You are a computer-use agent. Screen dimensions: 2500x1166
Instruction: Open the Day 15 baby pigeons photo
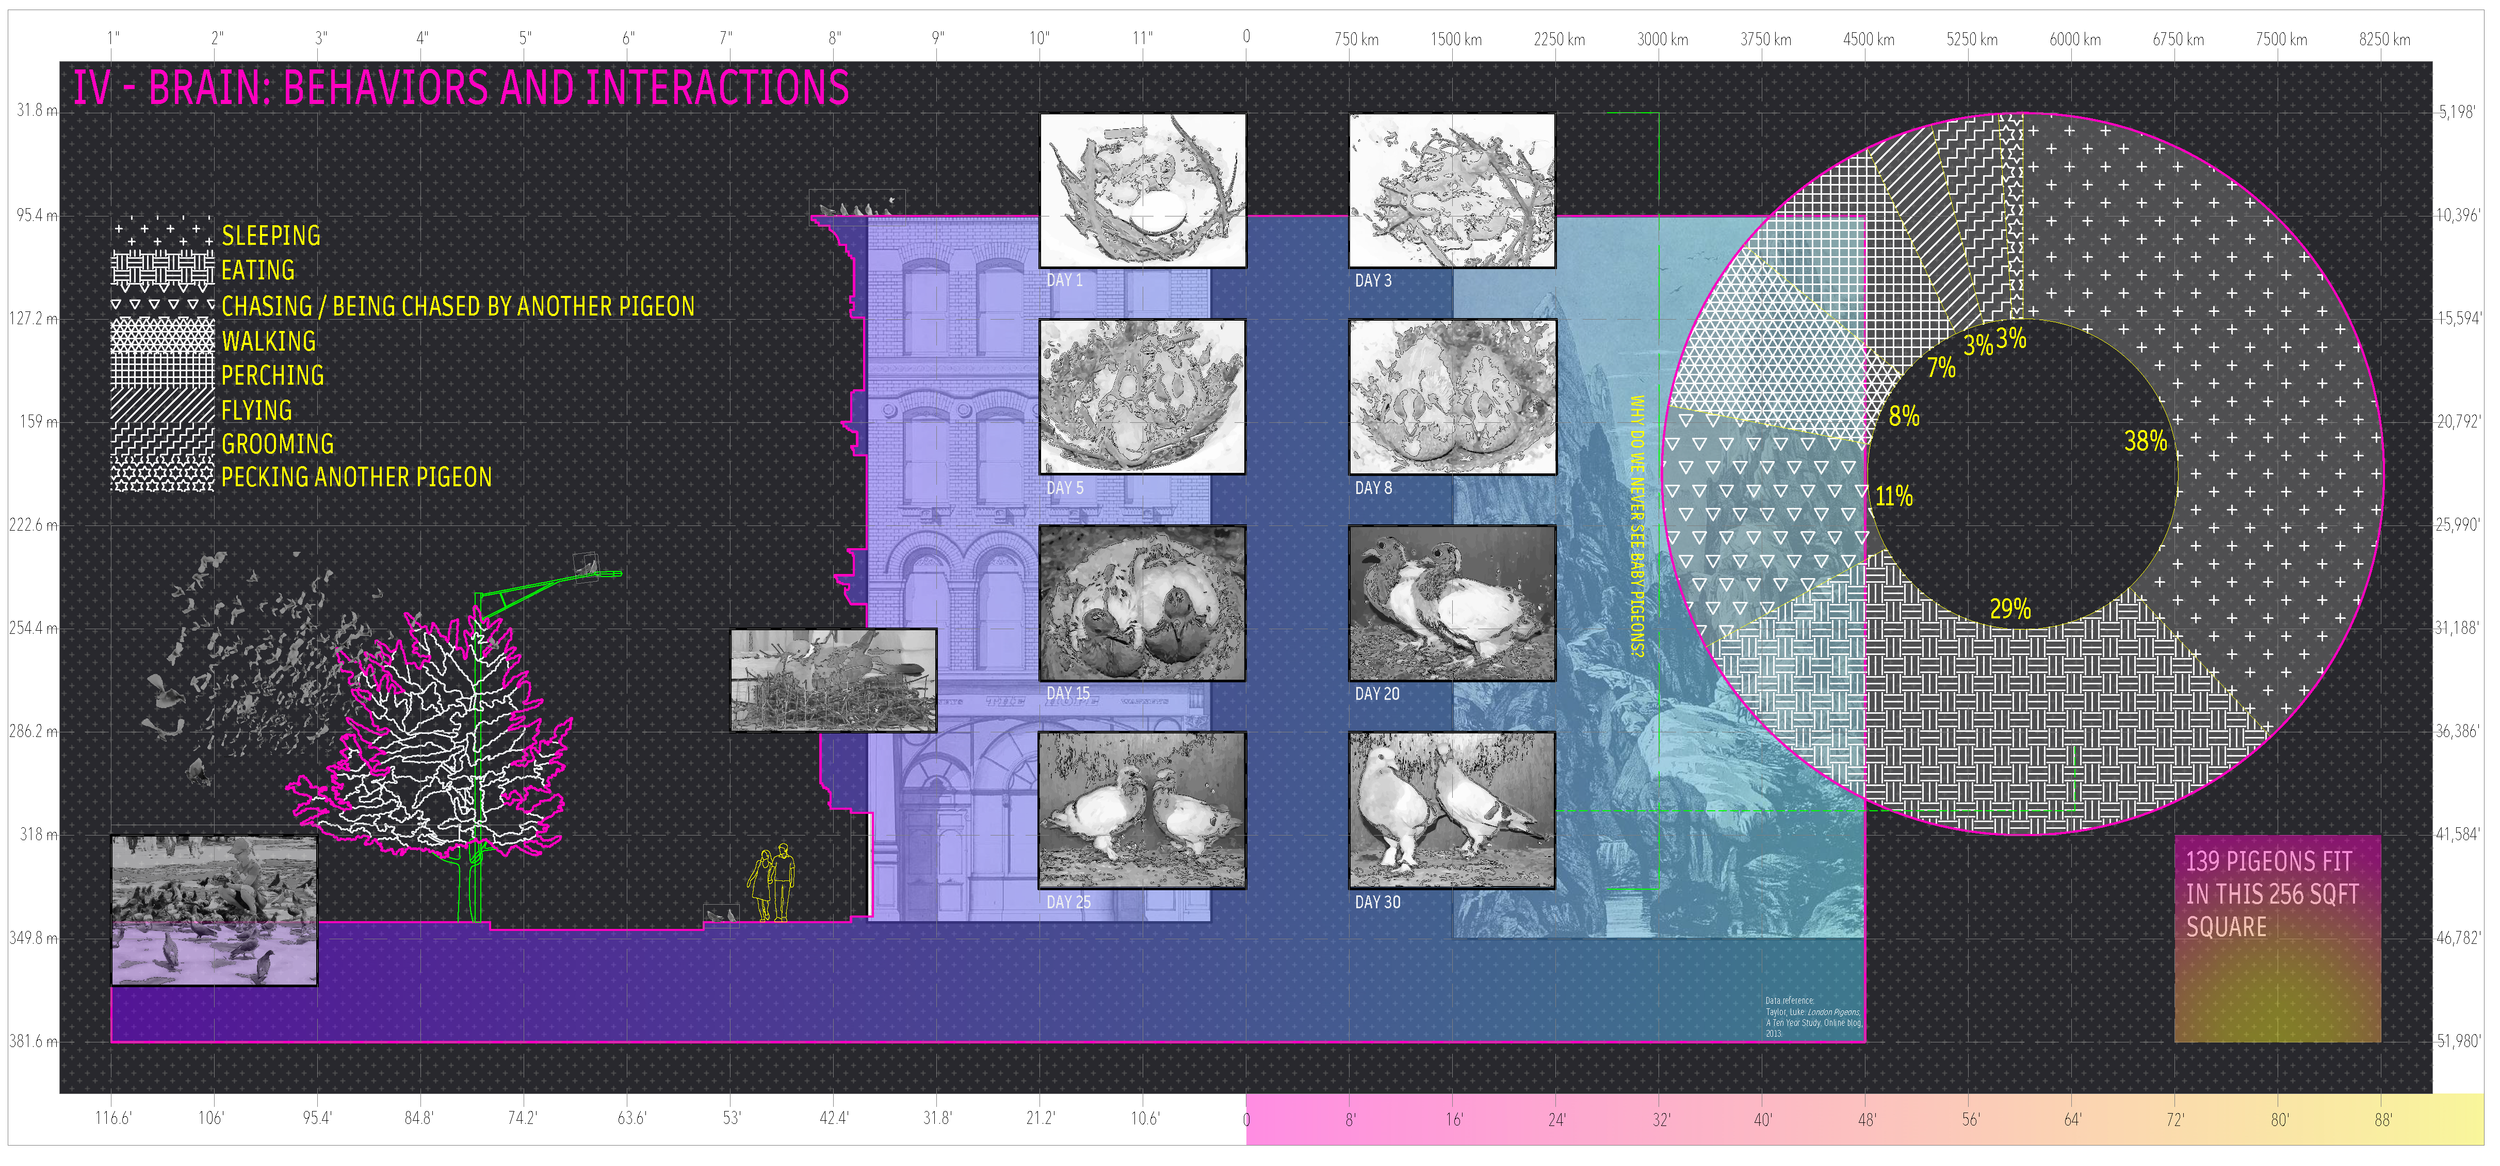(1143, 604)
